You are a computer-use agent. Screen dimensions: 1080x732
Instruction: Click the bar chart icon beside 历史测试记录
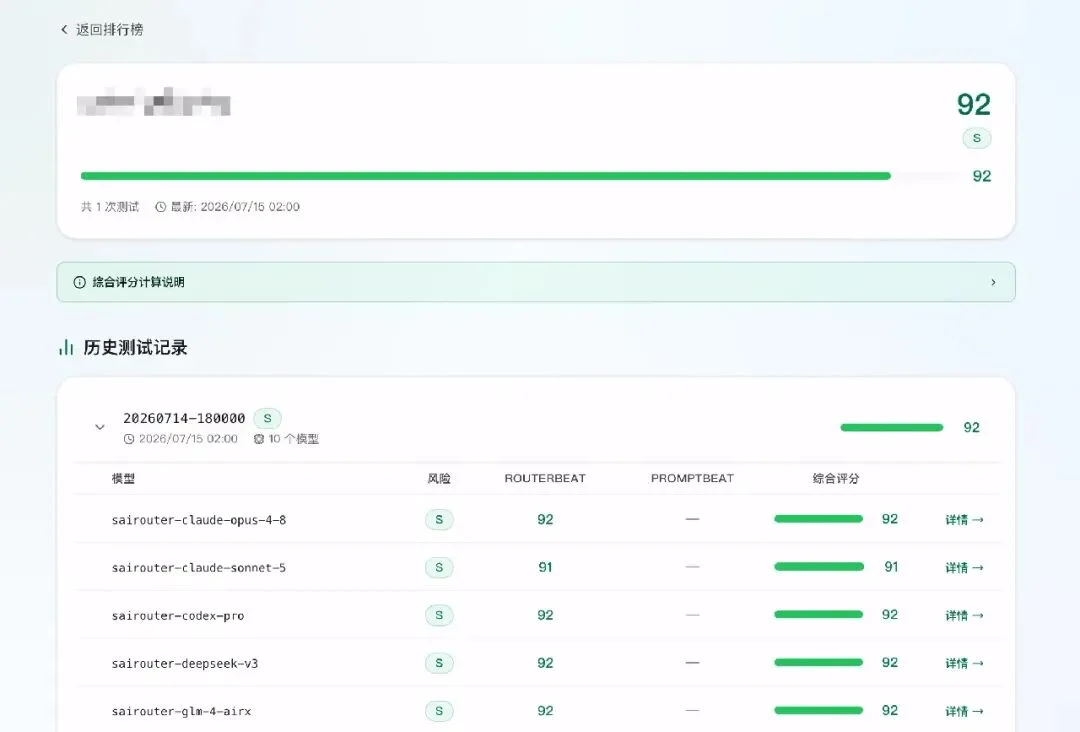pos(66,347)
